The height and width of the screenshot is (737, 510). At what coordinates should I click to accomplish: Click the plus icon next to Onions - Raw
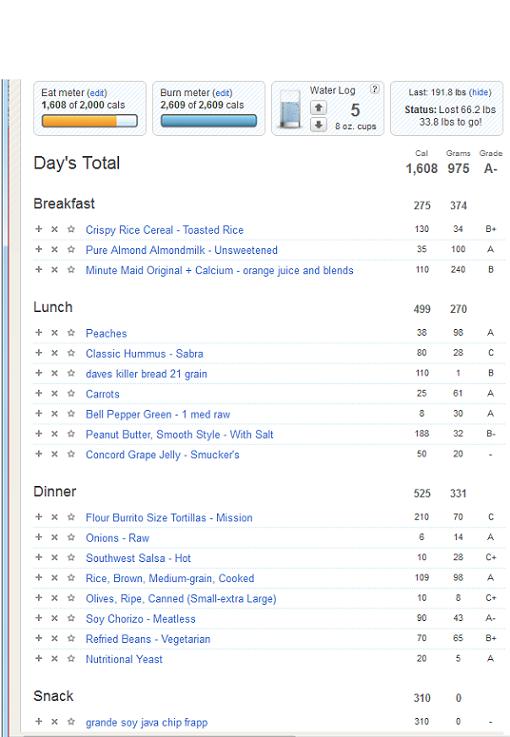(39, 537)
